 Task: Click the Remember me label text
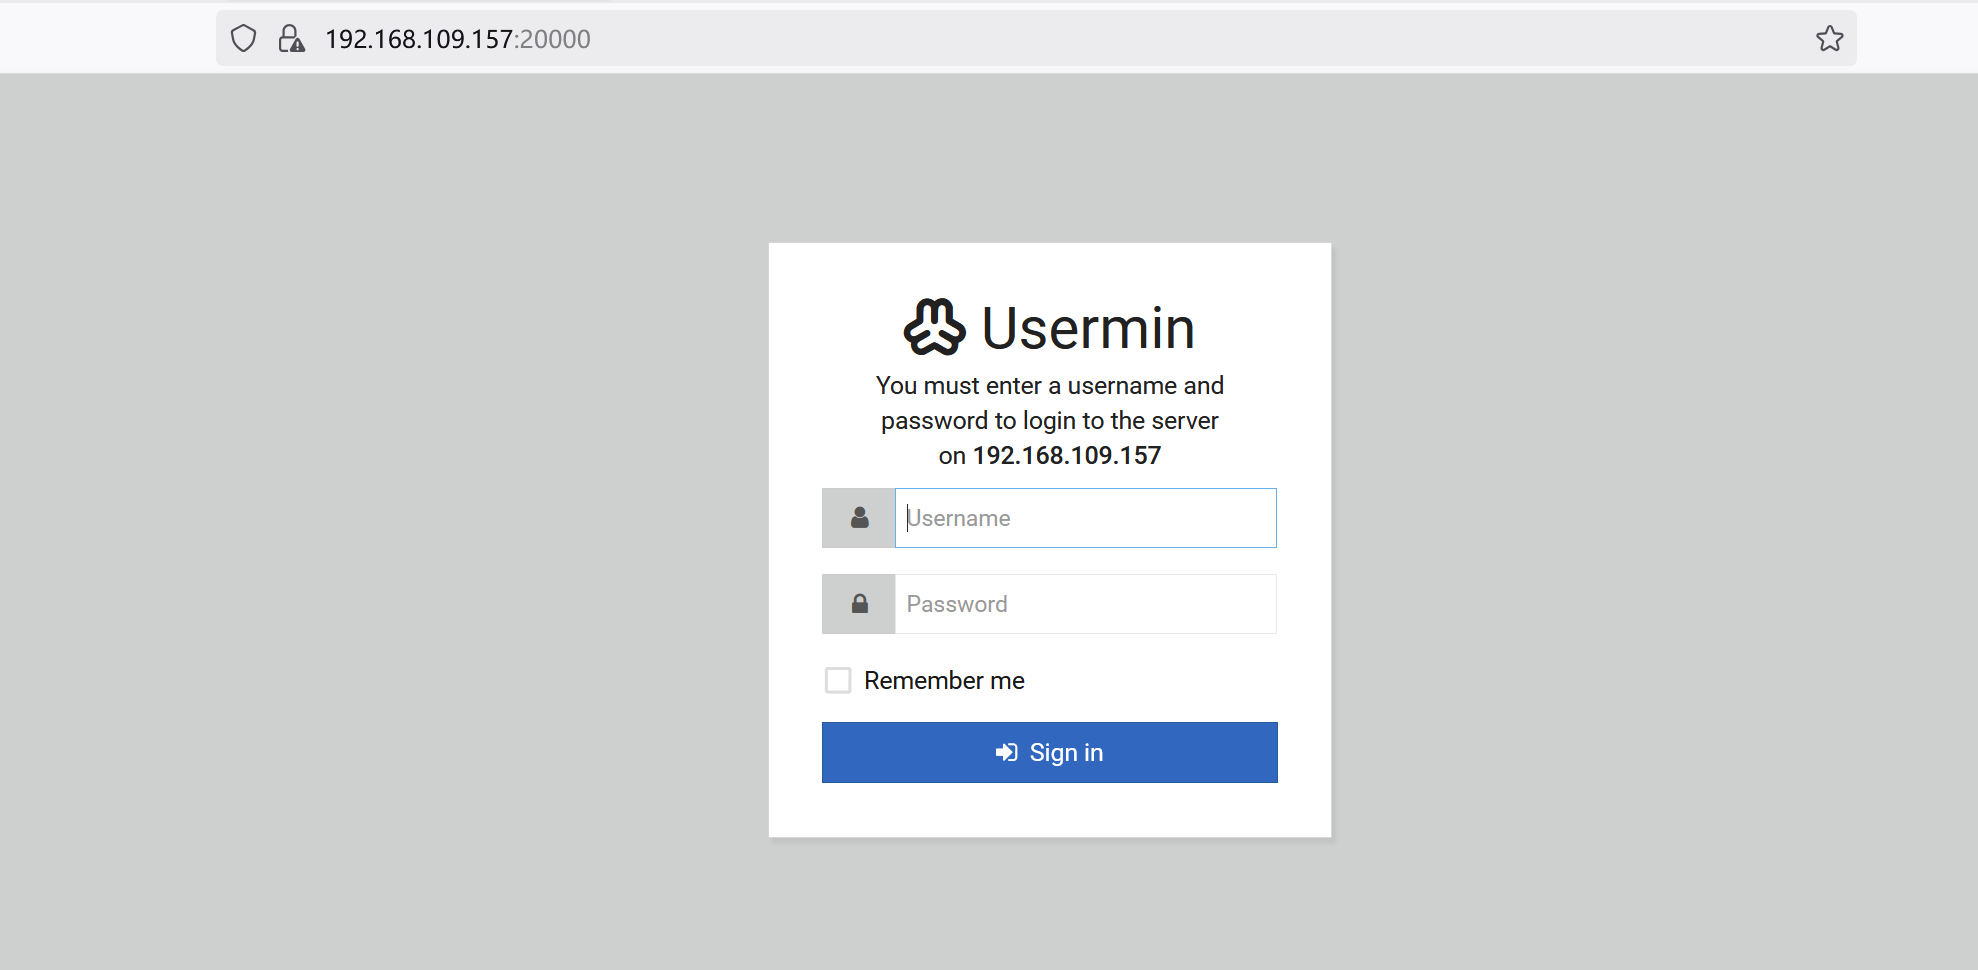click(944, 681)
